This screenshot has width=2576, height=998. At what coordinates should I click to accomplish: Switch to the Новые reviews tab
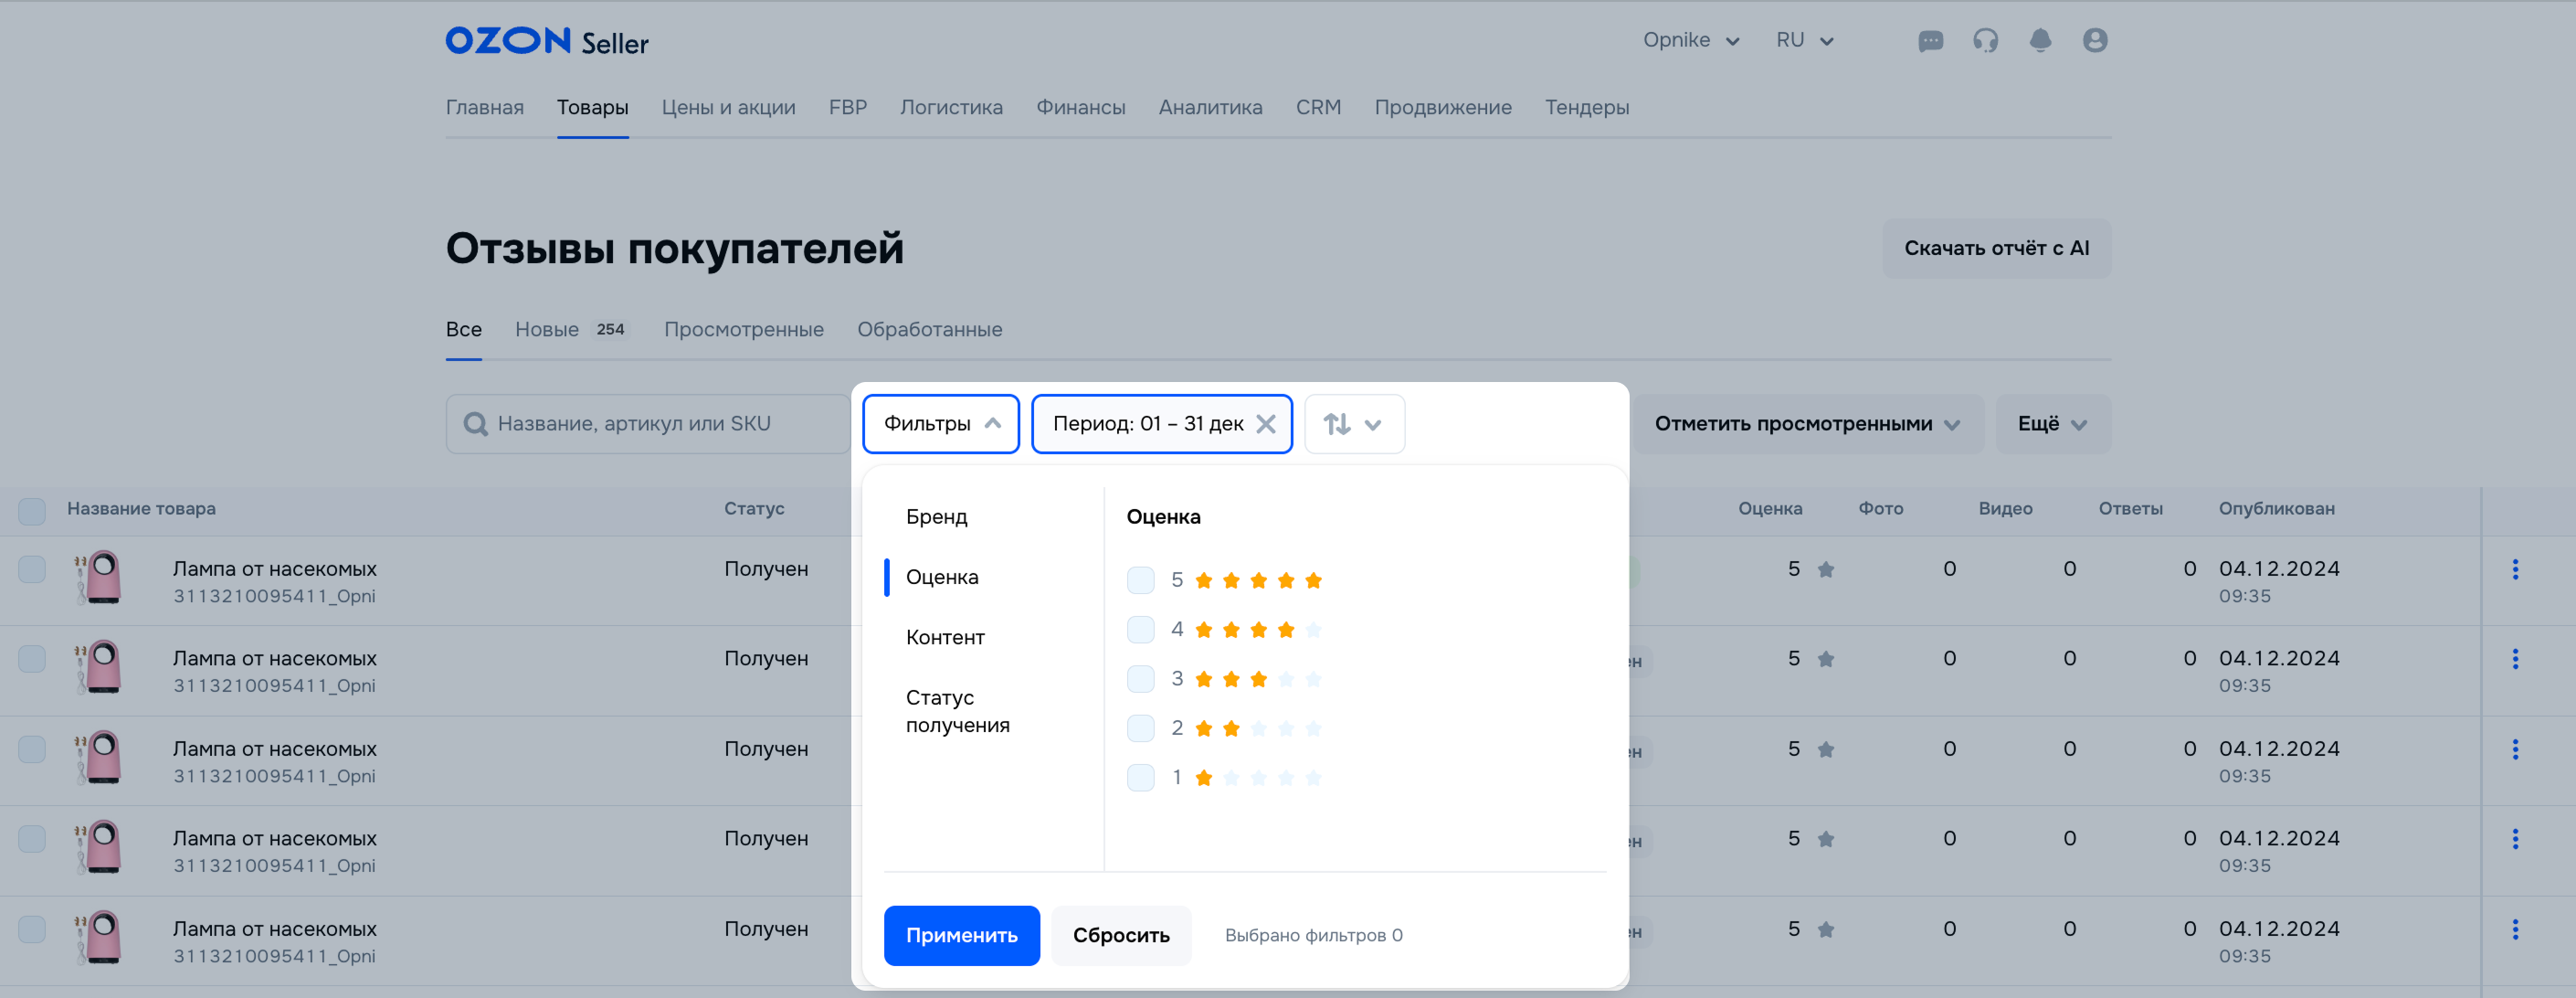pos(547,329)
